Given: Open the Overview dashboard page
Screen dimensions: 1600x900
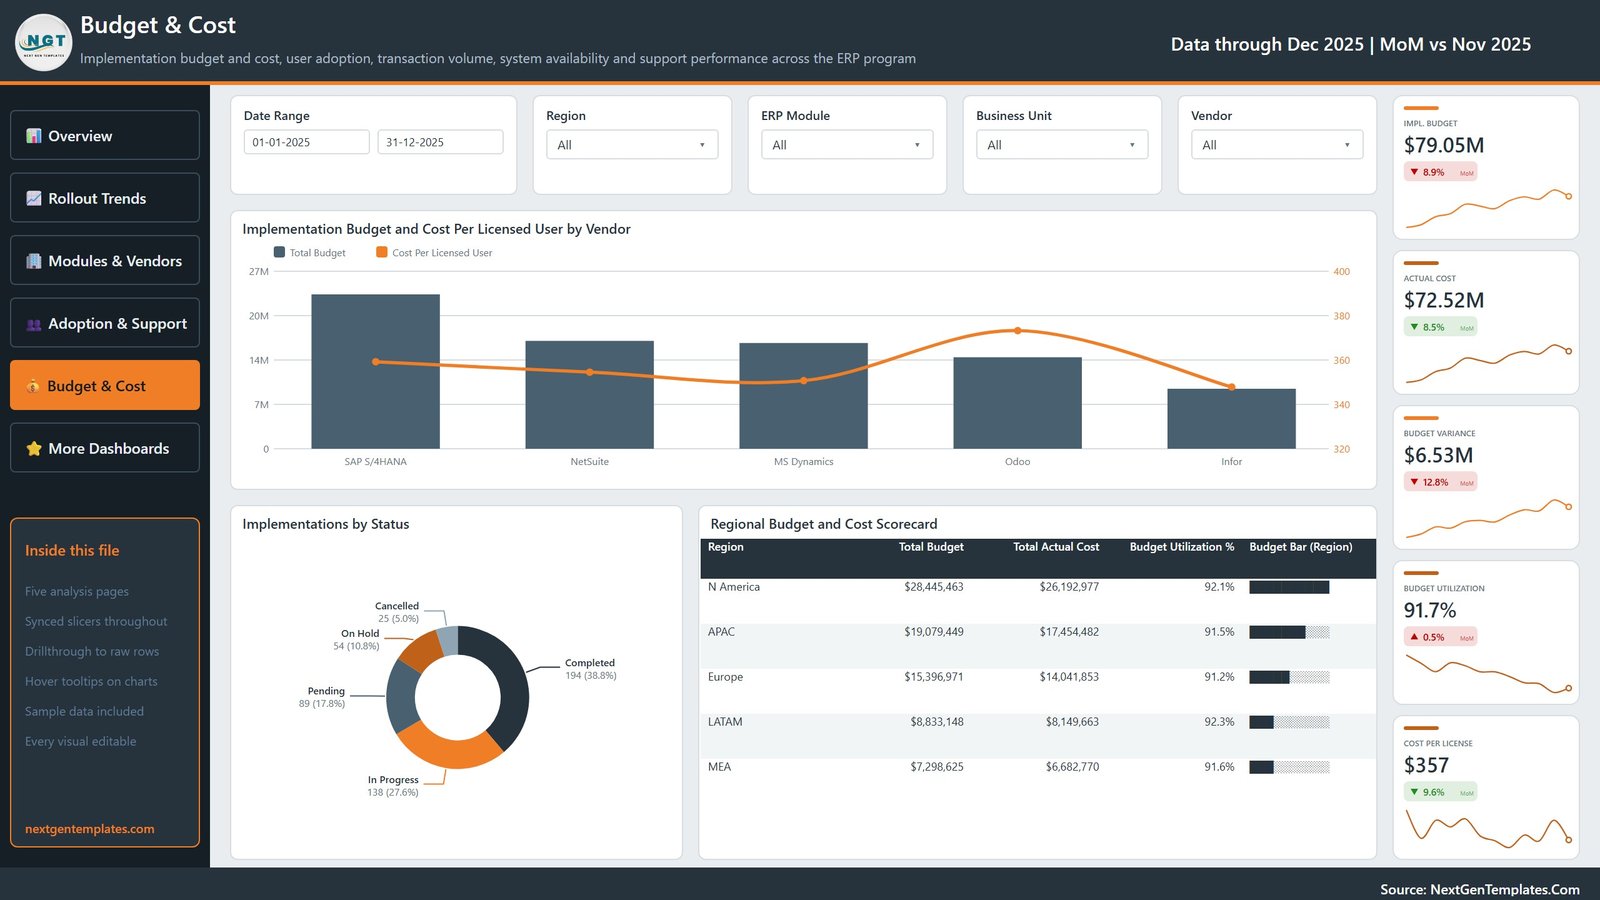Looking at the screenshot, I should pyautogui.click(x=105, y=135).
